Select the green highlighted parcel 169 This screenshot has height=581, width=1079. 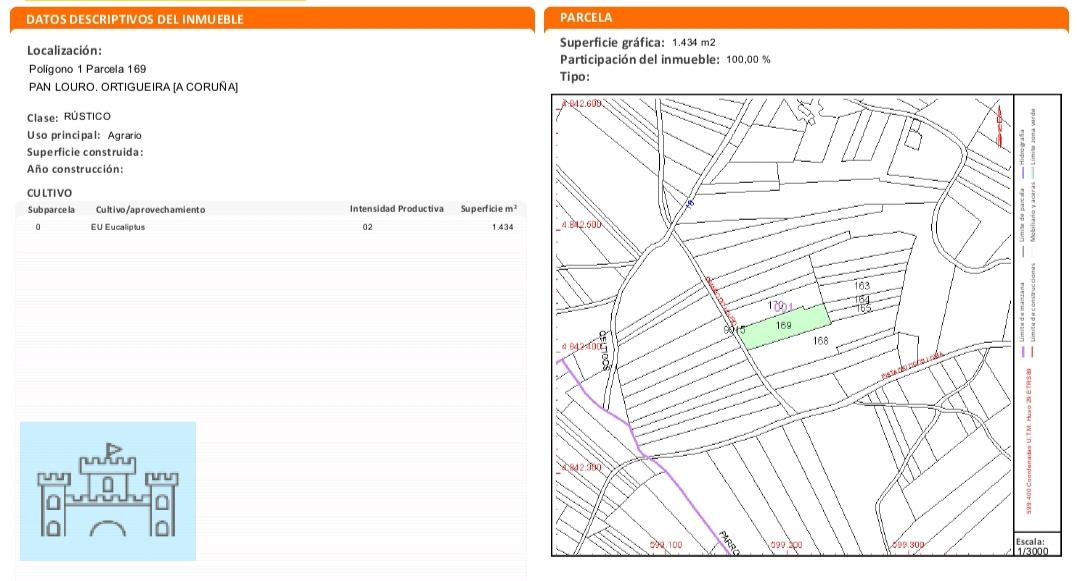pos(786,328)
